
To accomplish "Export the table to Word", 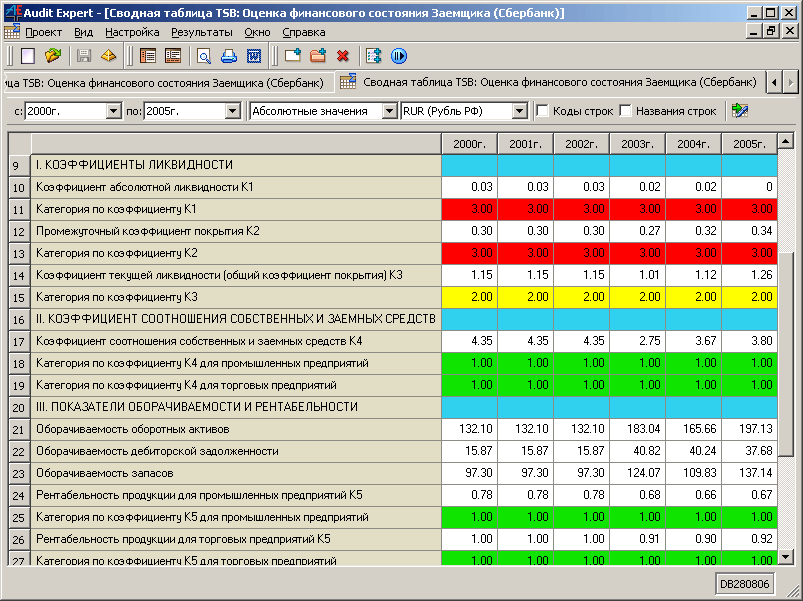I will pos(254,56).
